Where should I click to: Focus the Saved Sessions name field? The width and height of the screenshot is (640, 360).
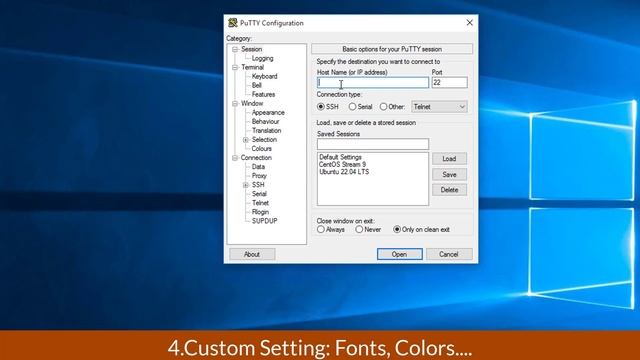click(373, 144)
